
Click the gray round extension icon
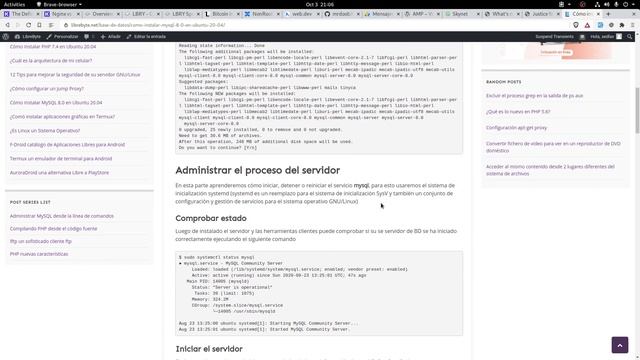click(611, 25)
